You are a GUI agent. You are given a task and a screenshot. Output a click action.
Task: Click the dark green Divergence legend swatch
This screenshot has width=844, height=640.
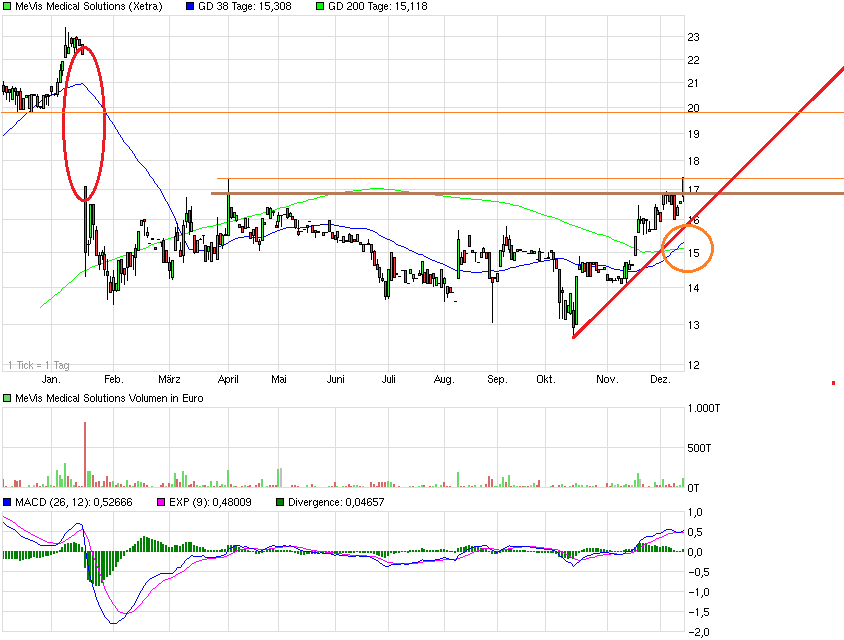(x=280, y=502)
